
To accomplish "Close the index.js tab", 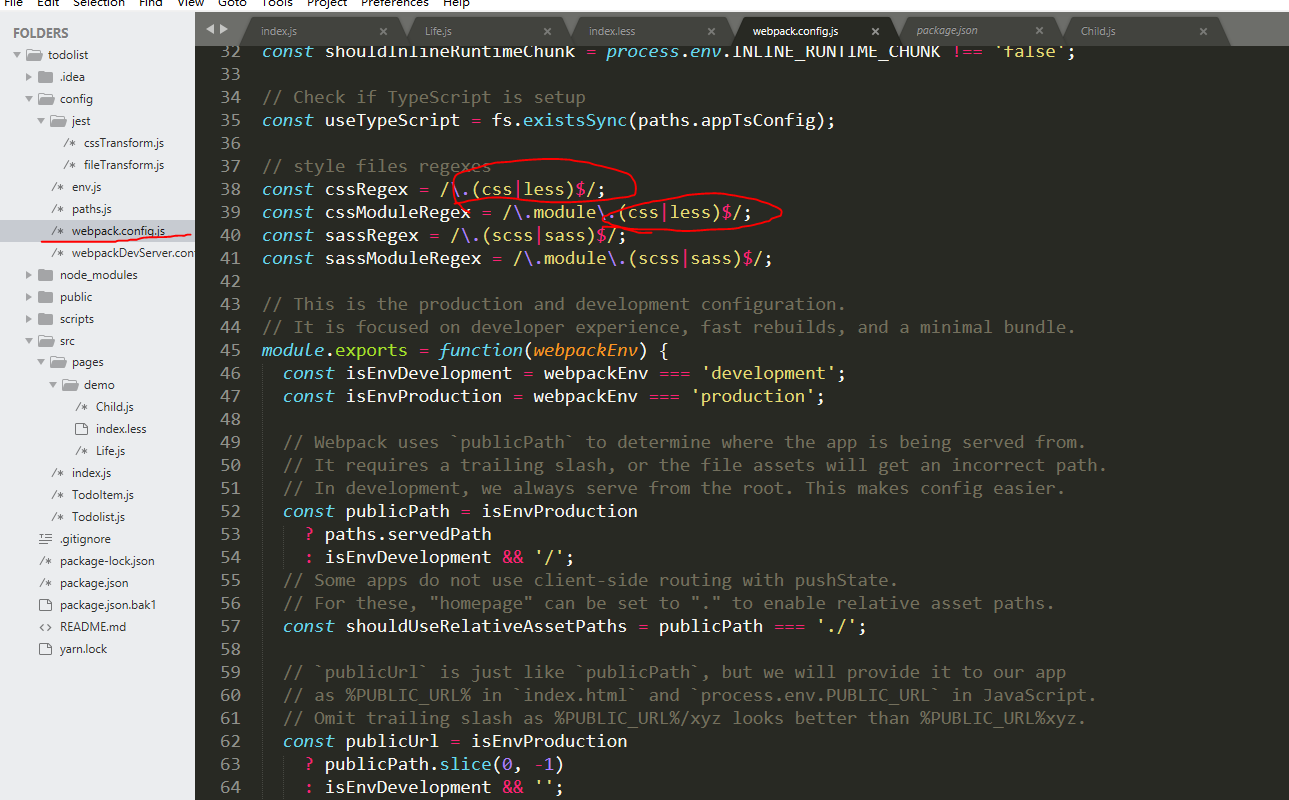I will coord(383,32).
